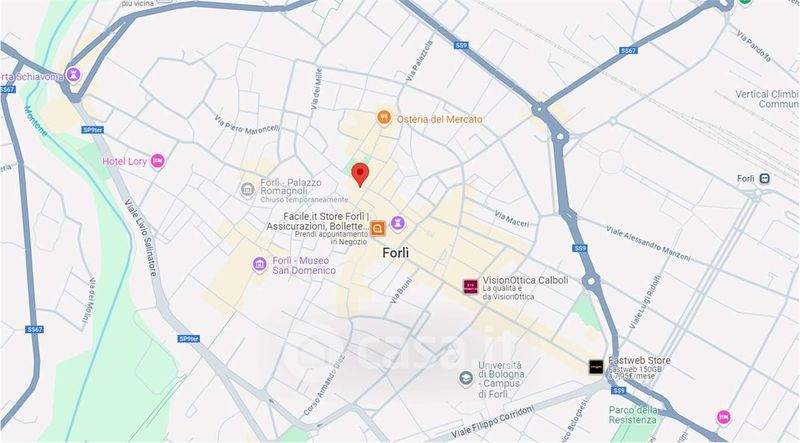Click the purple landmark icon above Forlì label
This screenshot has height=443, width=800.
[x=398, y=223]
